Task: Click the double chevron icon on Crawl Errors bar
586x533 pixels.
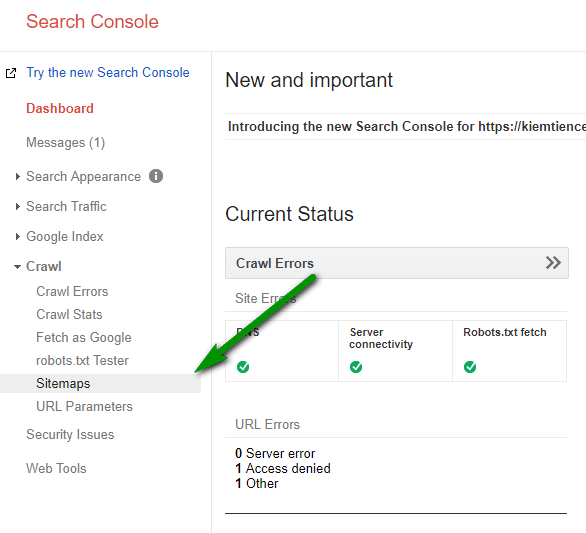Action: 553,263
